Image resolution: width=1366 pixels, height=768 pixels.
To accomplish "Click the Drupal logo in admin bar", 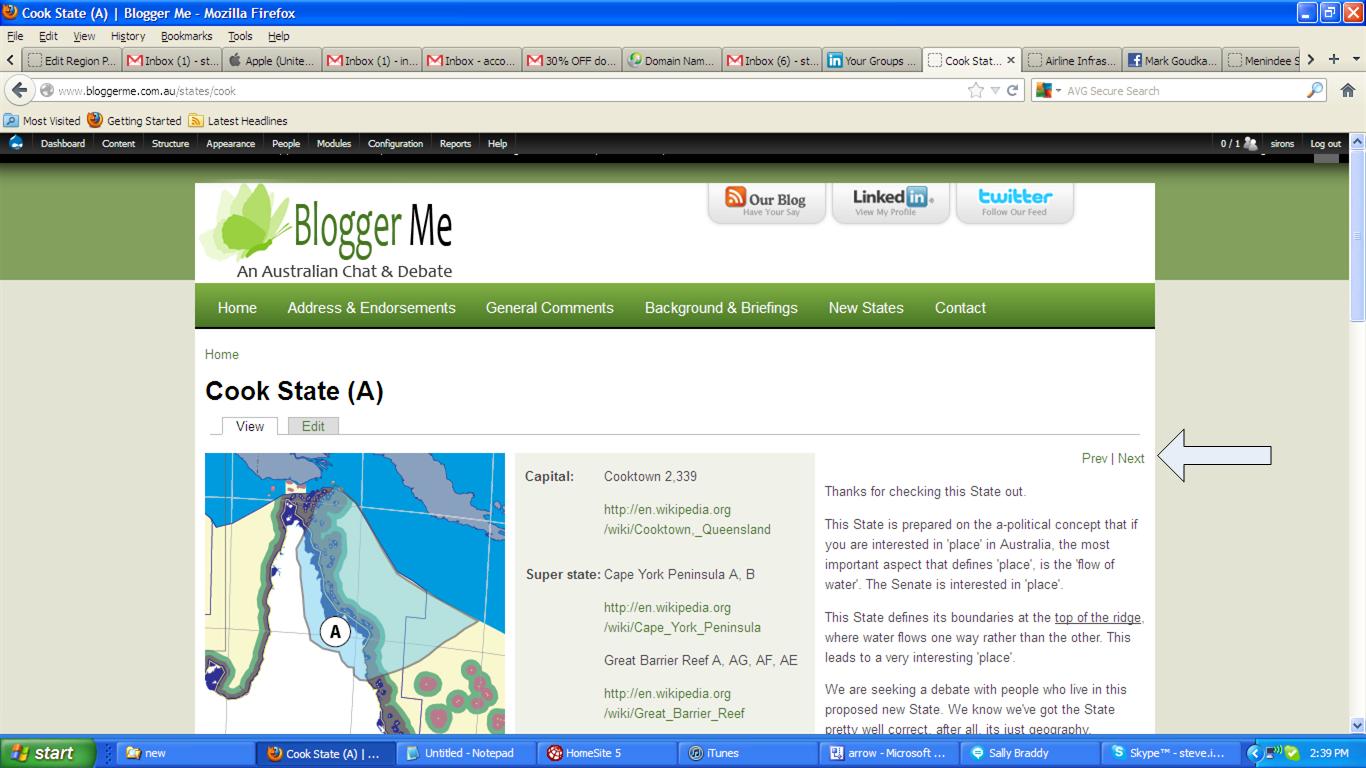I will click(x=16, y=143).
